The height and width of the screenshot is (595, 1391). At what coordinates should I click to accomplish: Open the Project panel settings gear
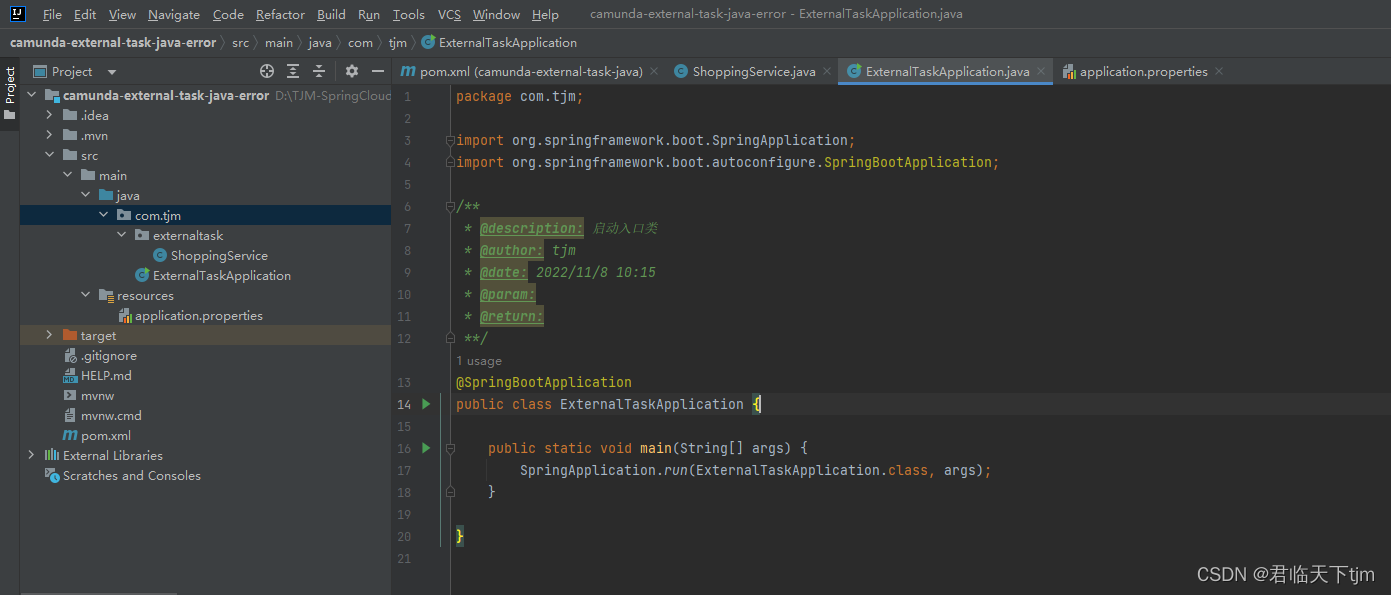click(352, 71)
